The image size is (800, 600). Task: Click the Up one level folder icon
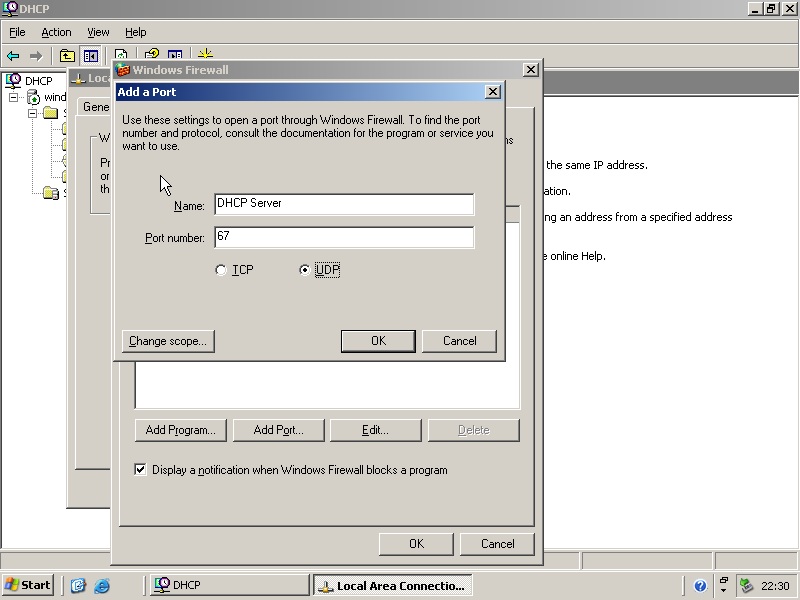point(68,56)
